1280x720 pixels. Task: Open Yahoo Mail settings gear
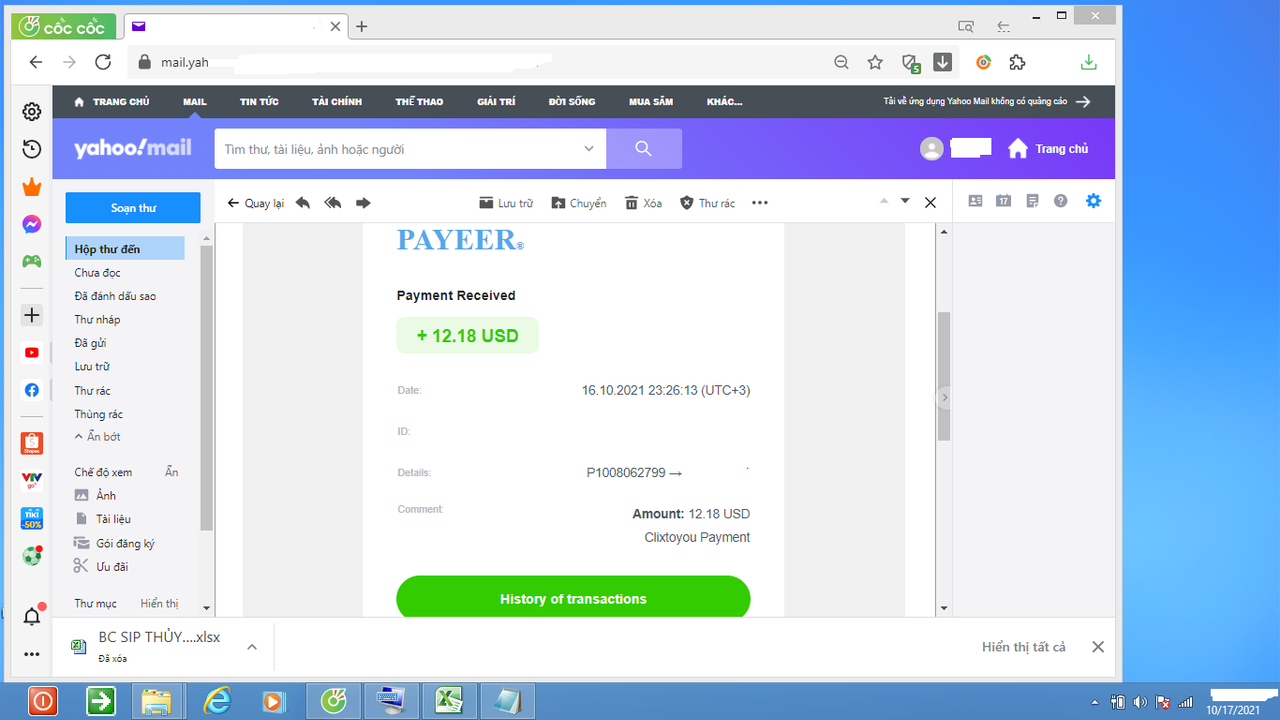click(1093, 201)
